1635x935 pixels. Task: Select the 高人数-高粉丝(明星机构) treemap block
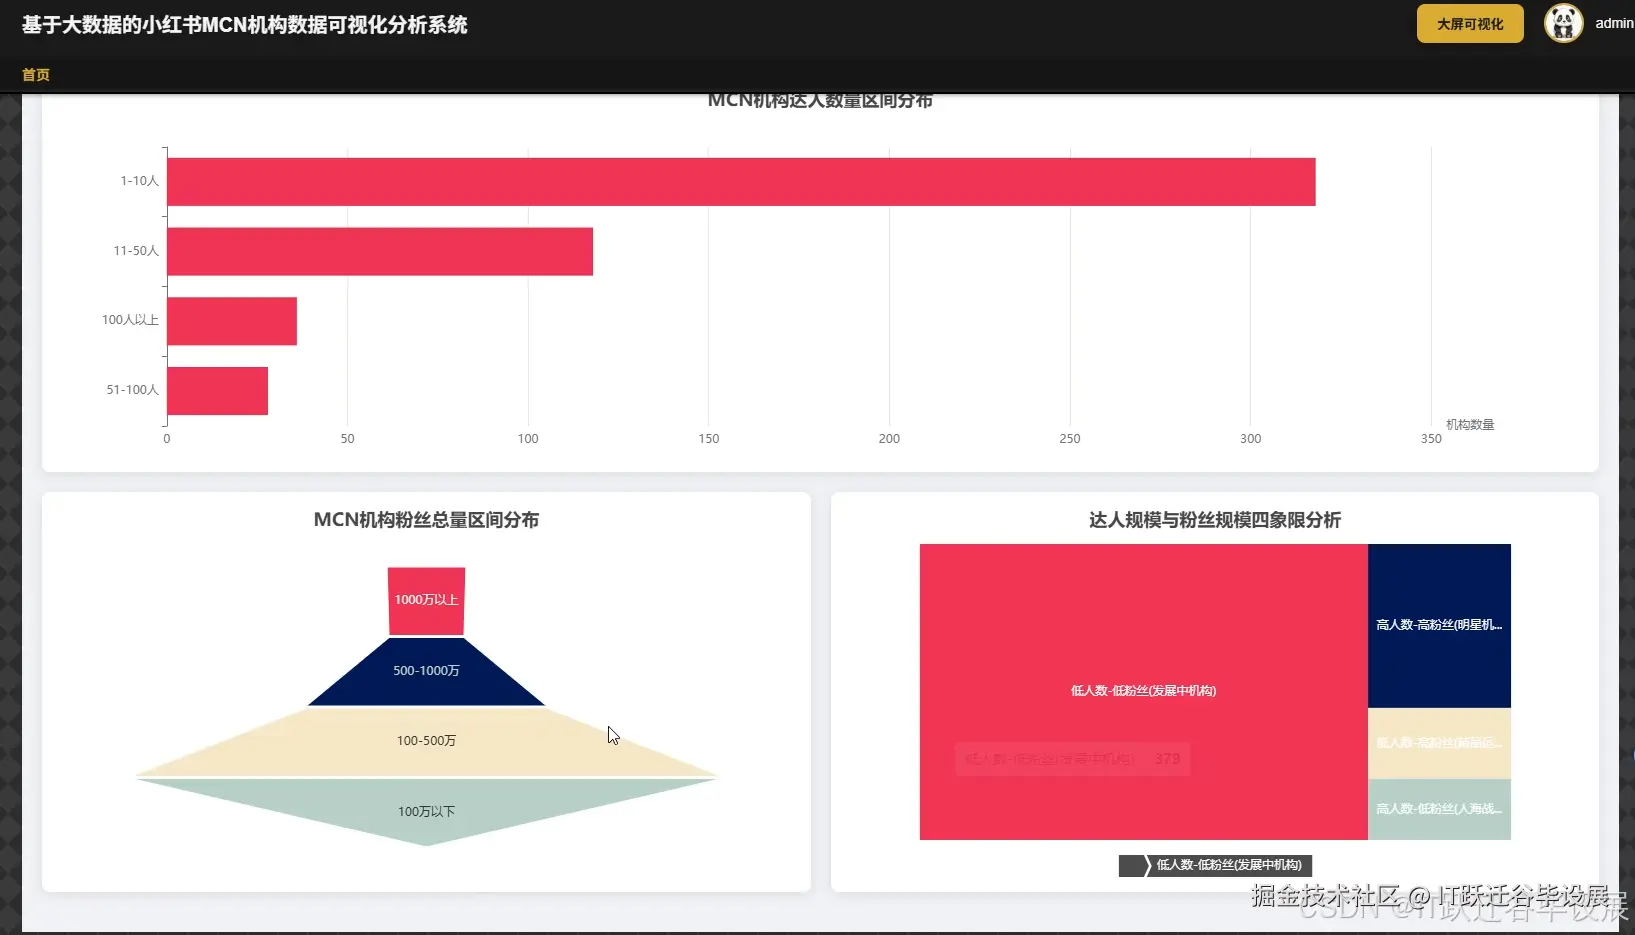click(1439, 623)
